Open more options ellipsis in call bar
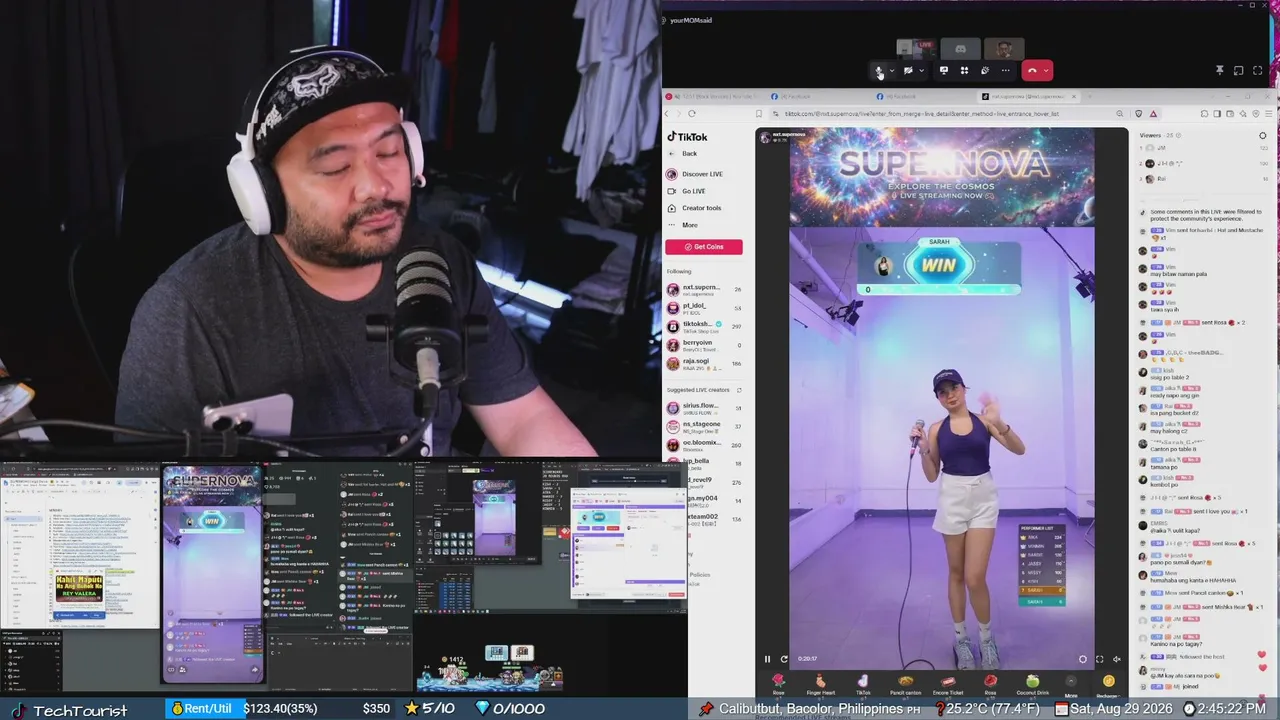 tap(1006, 71)
